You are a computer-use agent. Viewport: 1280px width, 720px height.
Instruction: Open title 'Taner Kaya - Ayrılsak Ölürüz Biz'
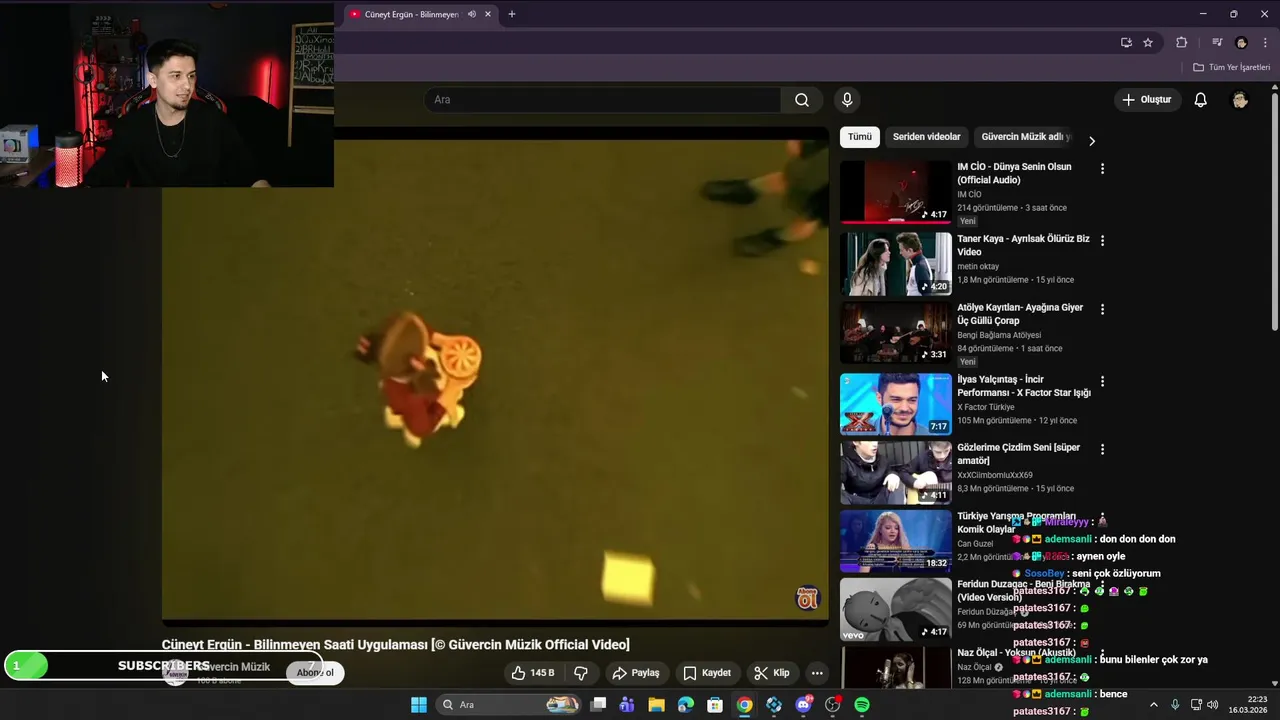click(1023, 246)
